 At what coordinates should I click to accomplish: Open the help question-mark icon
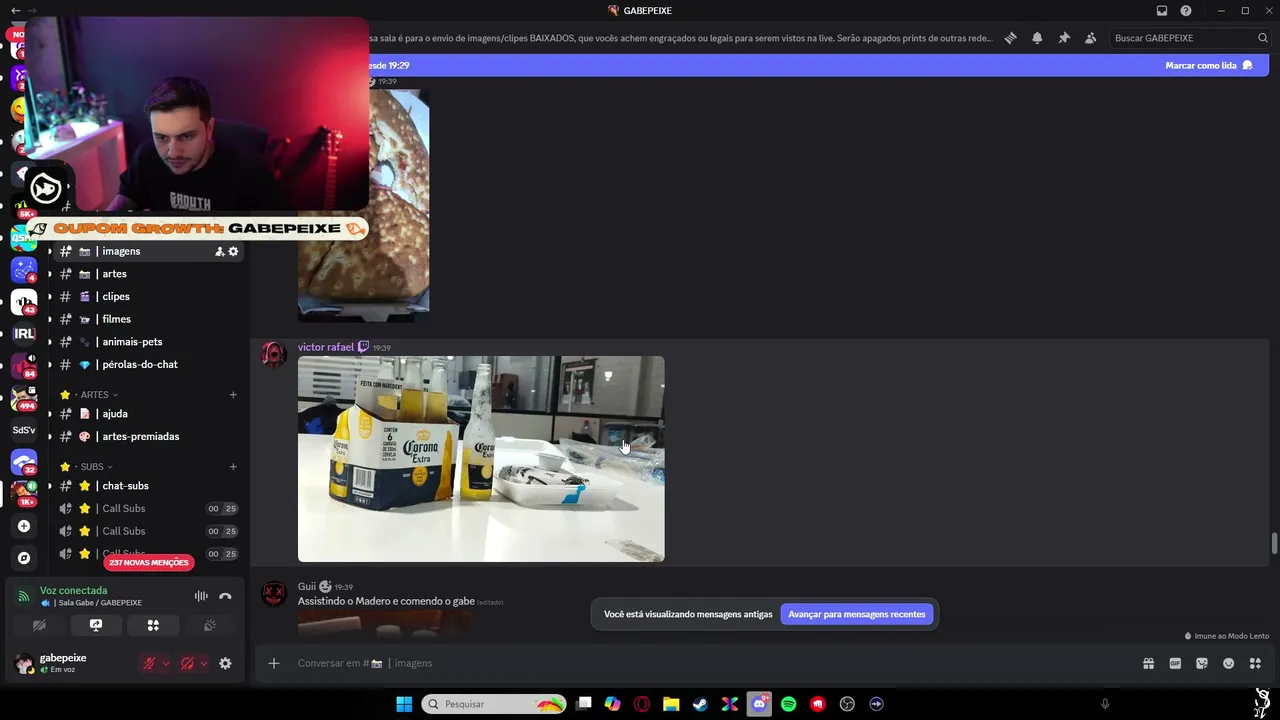[1186, 10]
